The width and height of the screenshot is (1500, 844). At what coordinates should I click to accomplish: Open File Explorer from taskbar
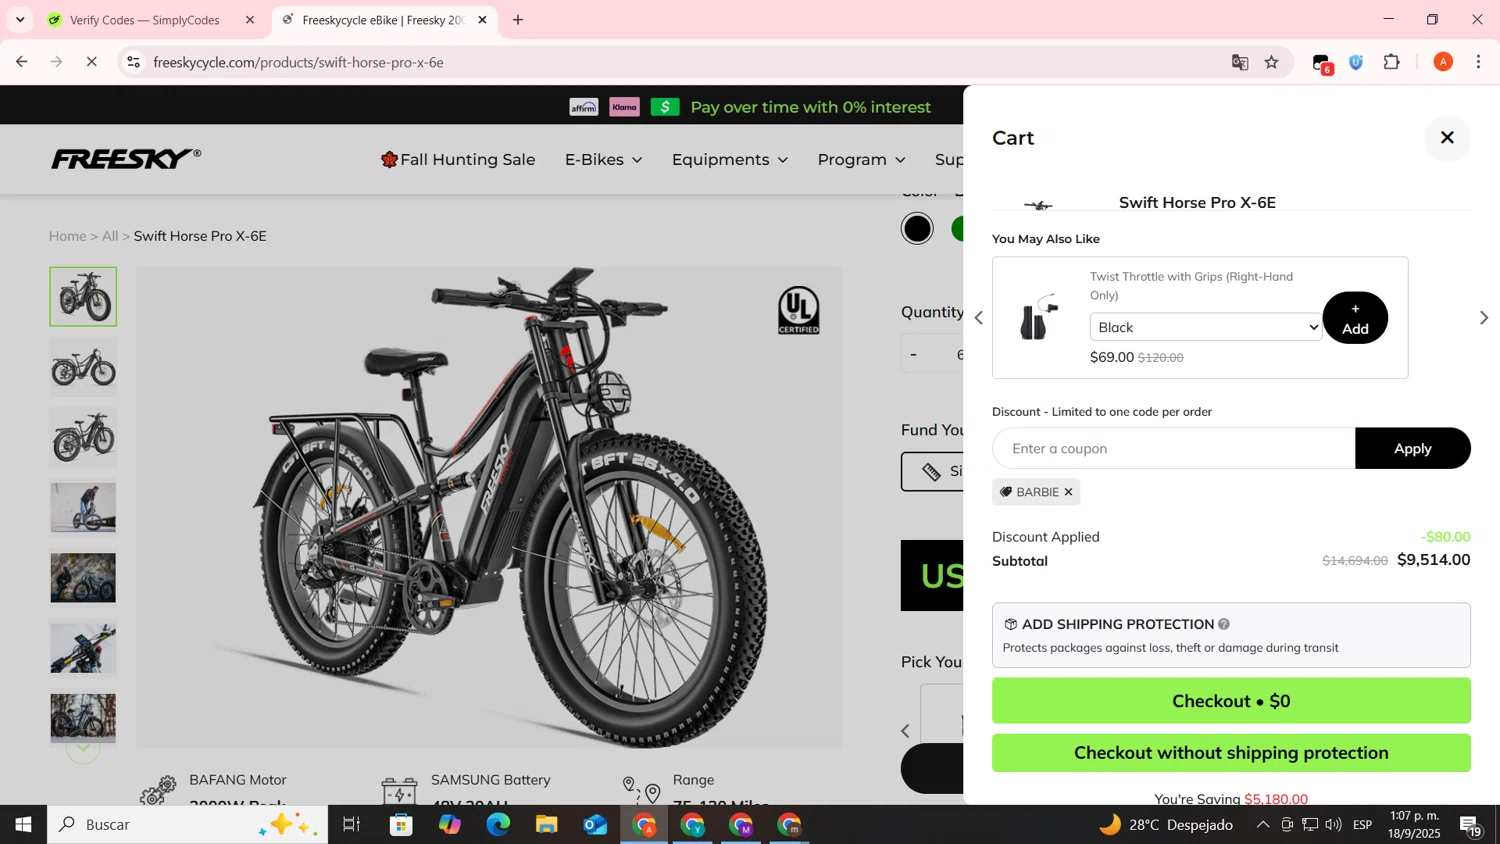[546, 825]
